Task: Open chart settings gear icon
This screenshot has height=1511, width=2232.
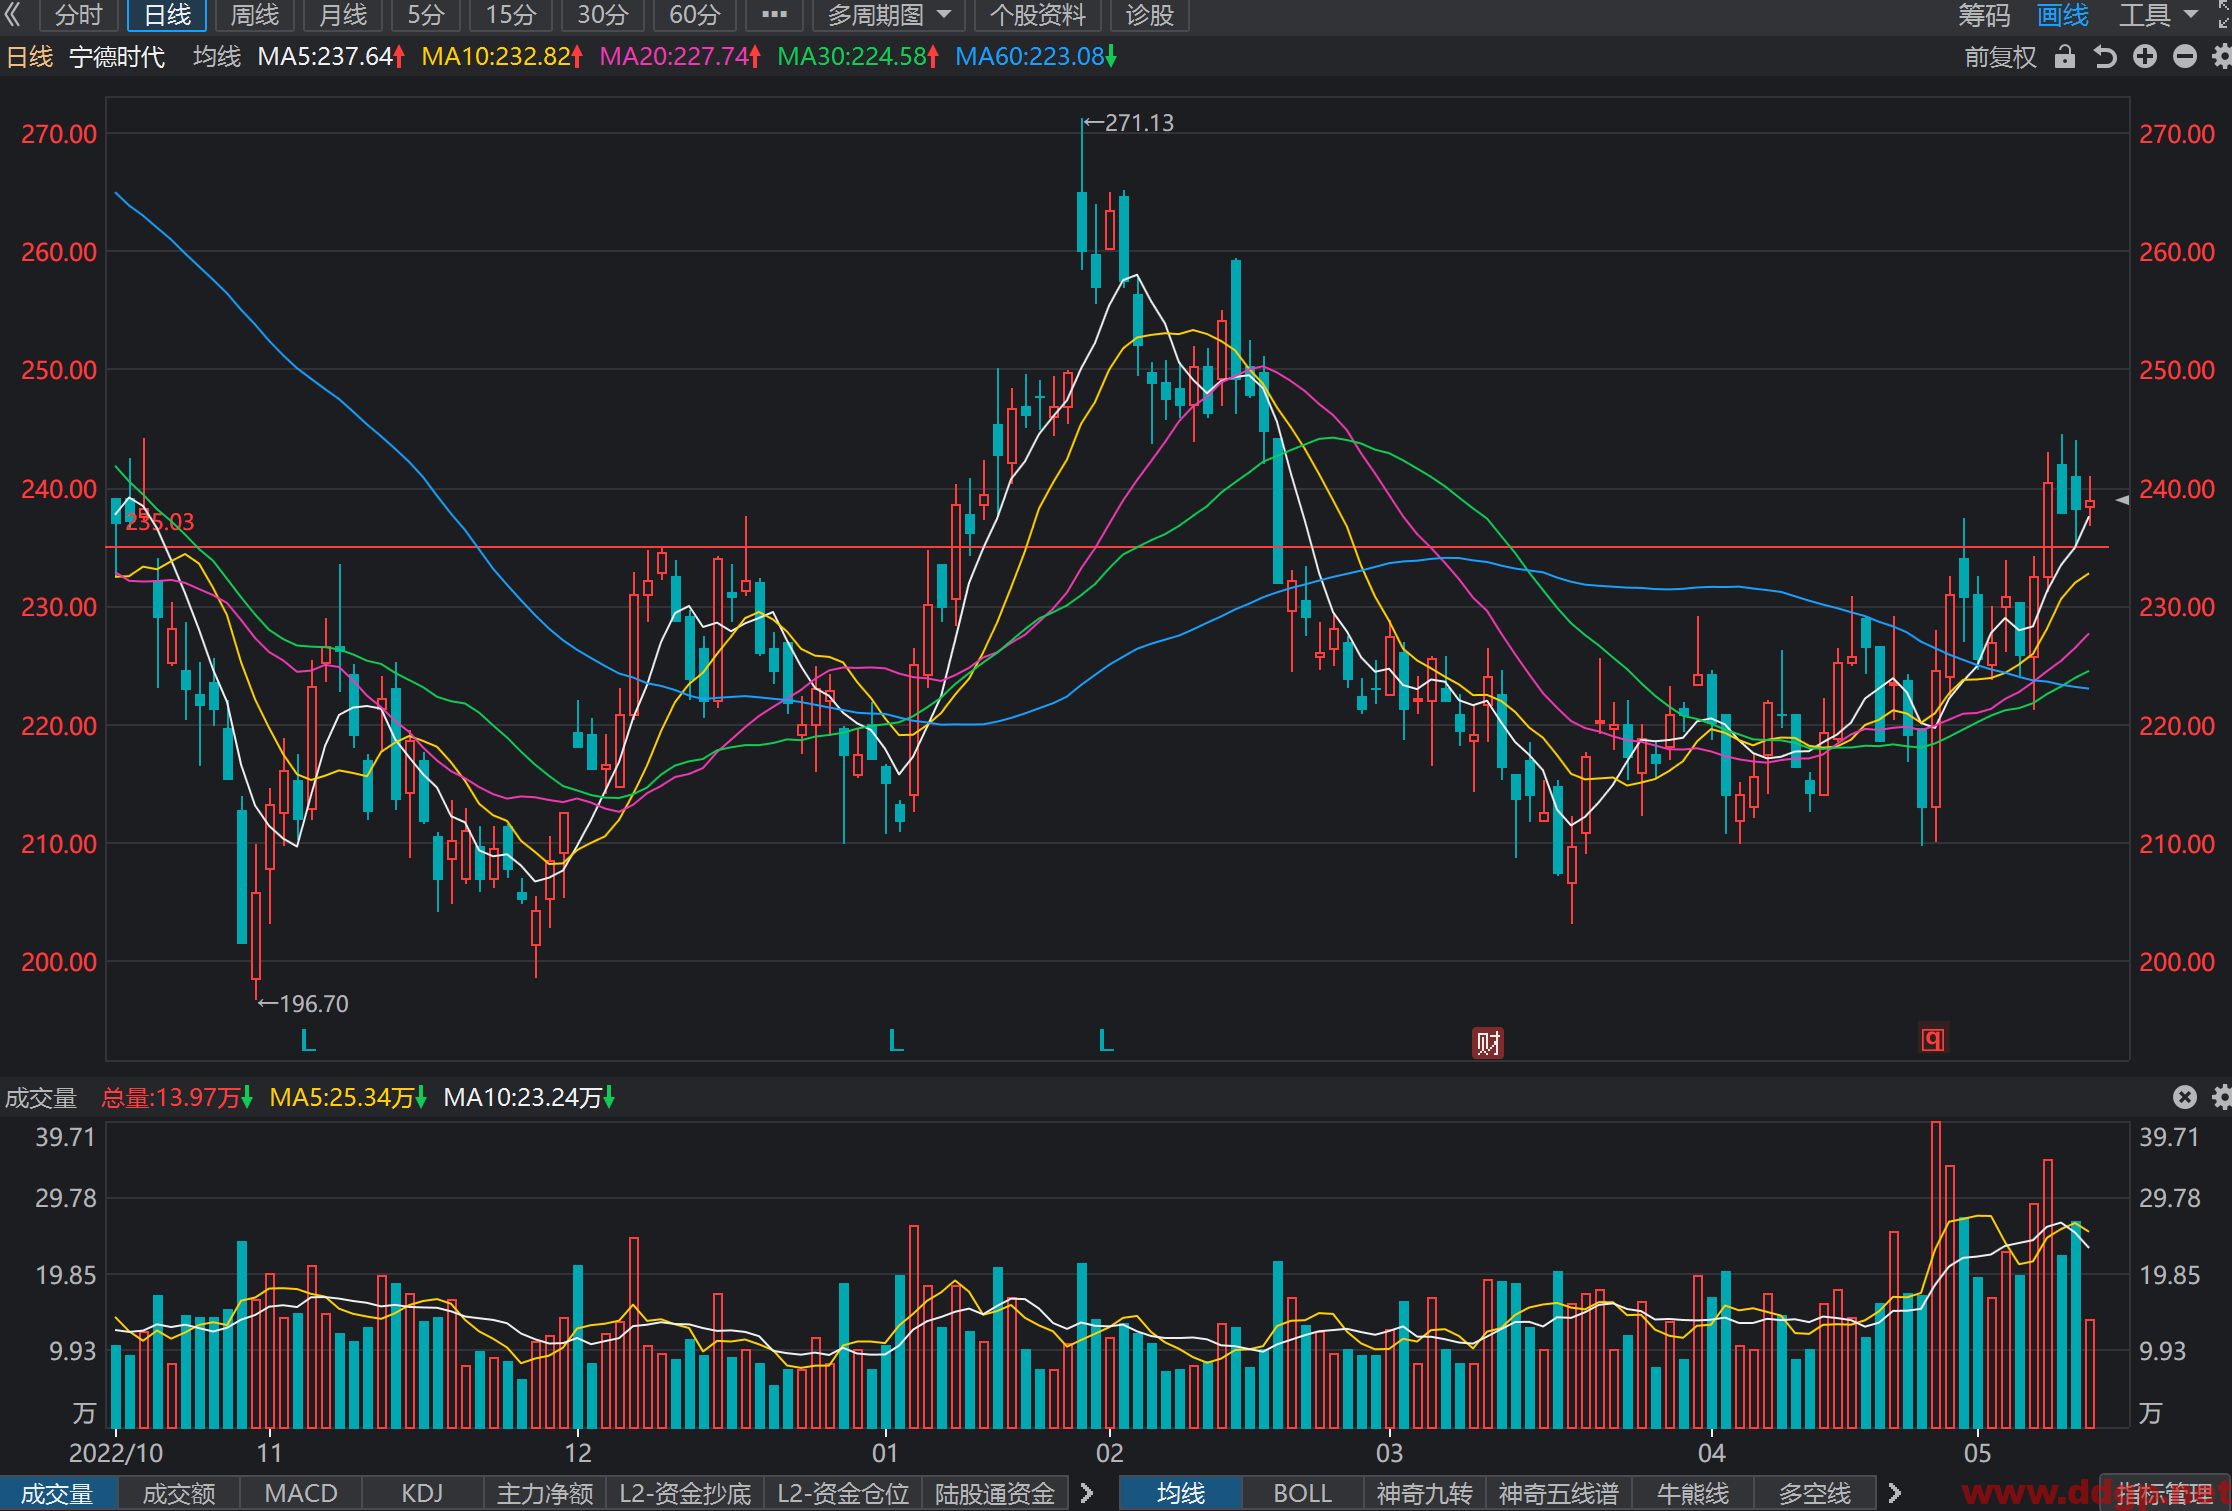Action: pos(2222,57)
